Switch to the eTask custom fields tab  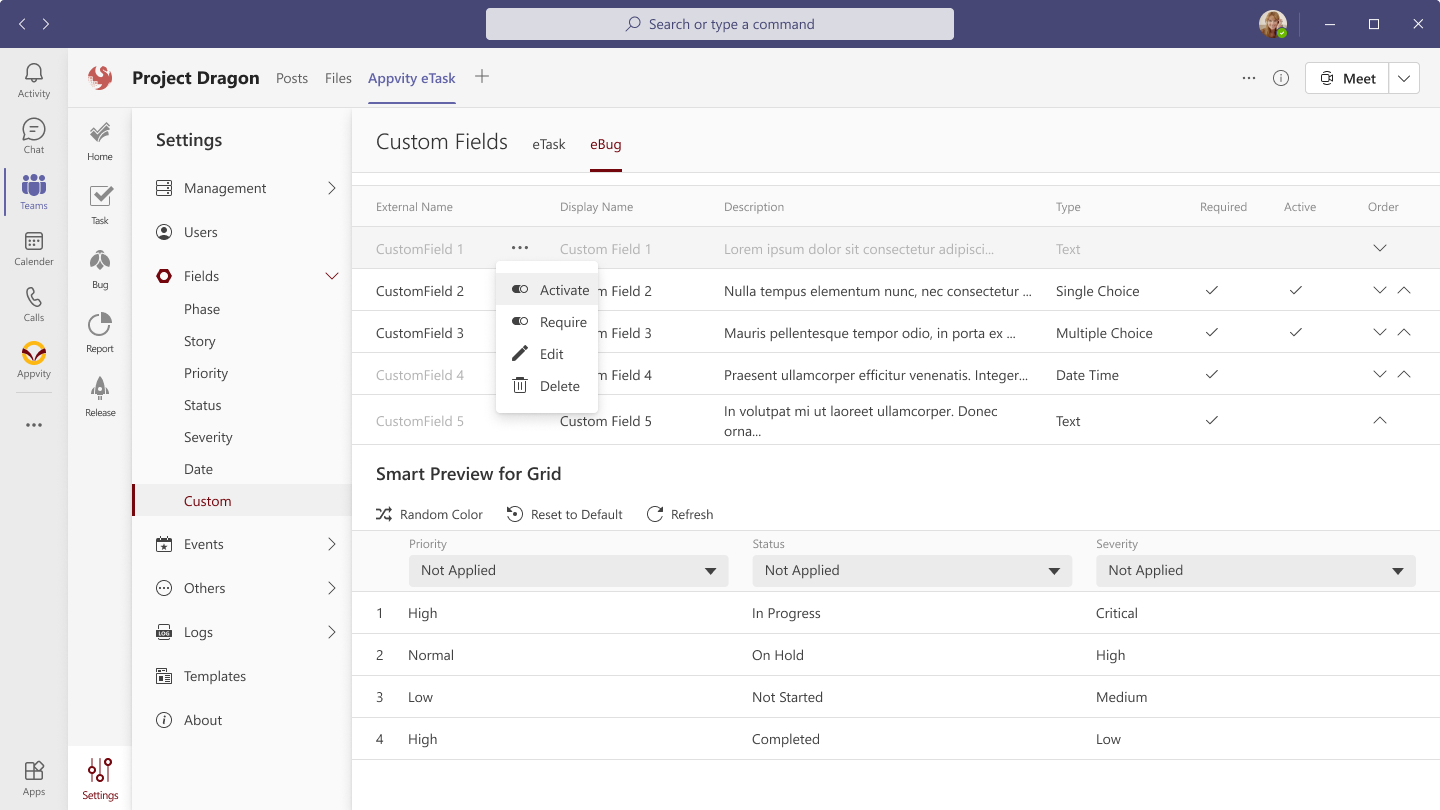click(548, 143)
